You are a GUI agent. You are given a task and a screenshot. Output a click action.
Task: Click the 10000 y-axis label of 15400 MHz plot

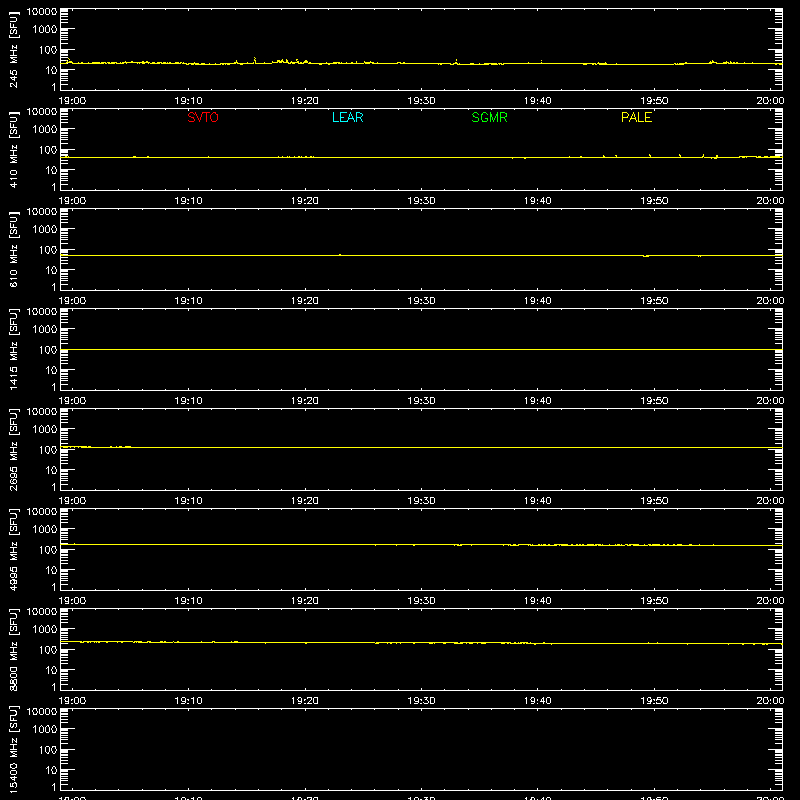[42, 712]
